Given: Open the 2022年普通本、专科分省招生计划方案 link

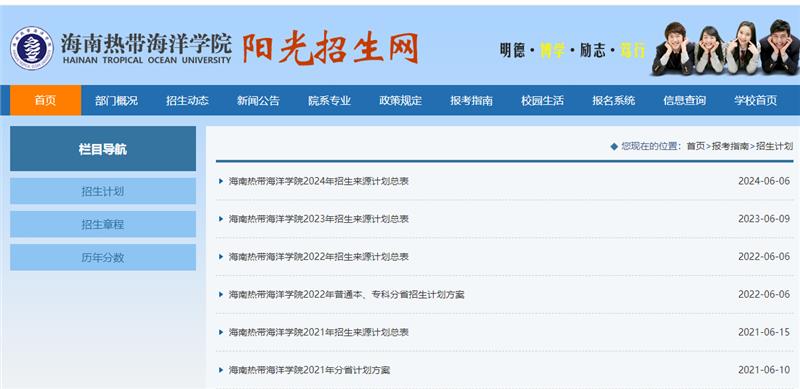Looking at the screenshot, I should [x=346, y=295].
